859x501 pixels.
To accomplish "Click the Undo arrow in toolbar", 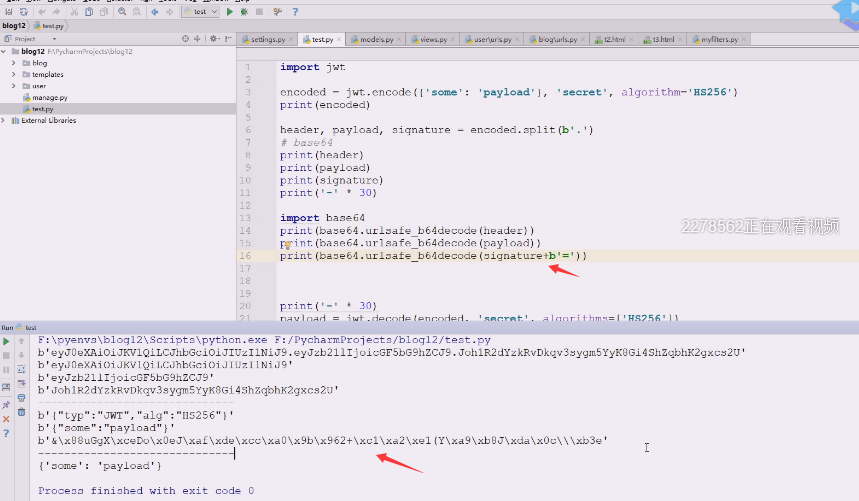I will (x=42, y=11).
